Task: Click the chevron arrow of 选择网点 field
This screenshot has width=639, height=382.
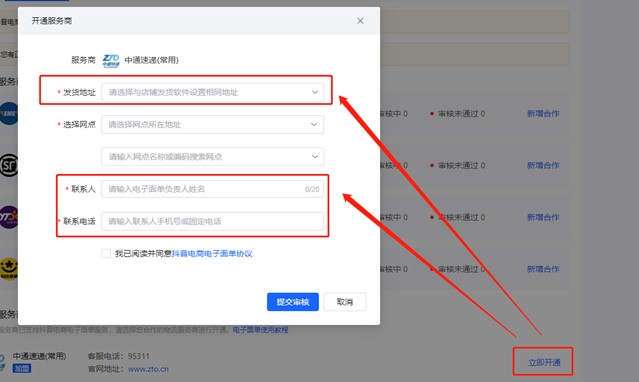Action: click(314, 124)
